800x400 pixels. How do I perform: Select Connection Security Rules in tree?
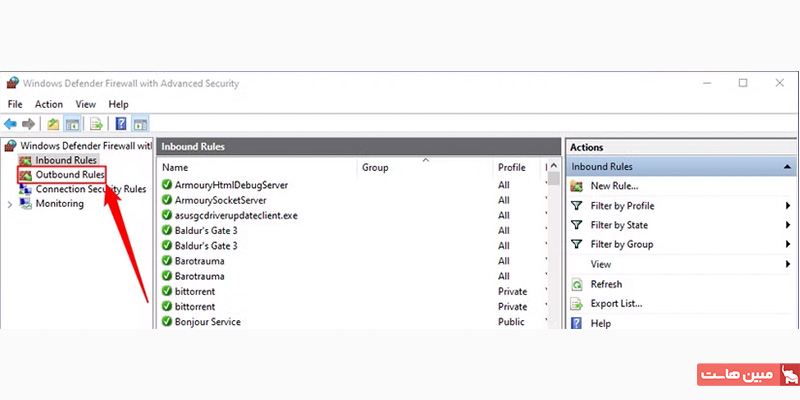pyautogui.click(x=91, y=189)
